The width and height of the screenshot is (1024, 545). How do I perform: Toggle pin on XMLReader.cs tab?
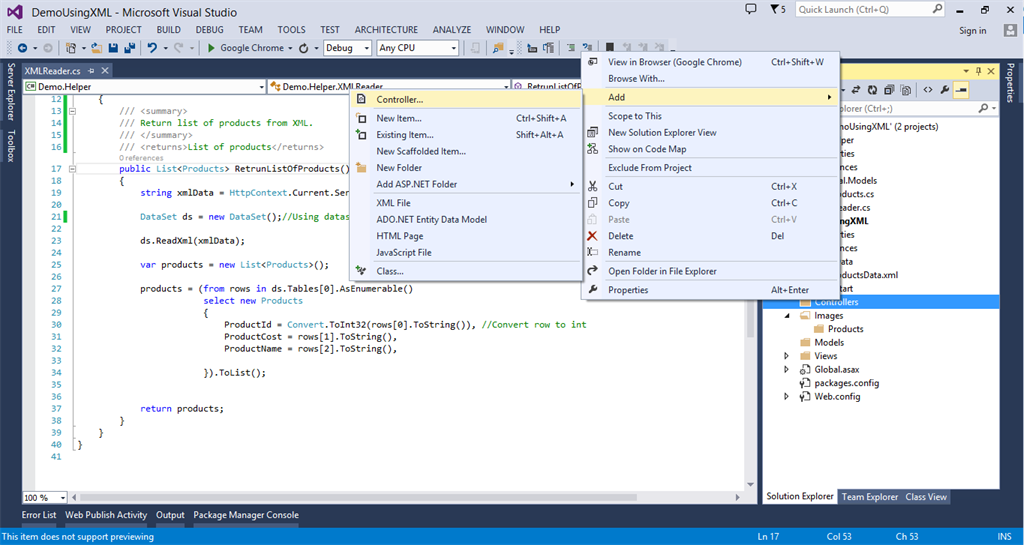(91, 71)
